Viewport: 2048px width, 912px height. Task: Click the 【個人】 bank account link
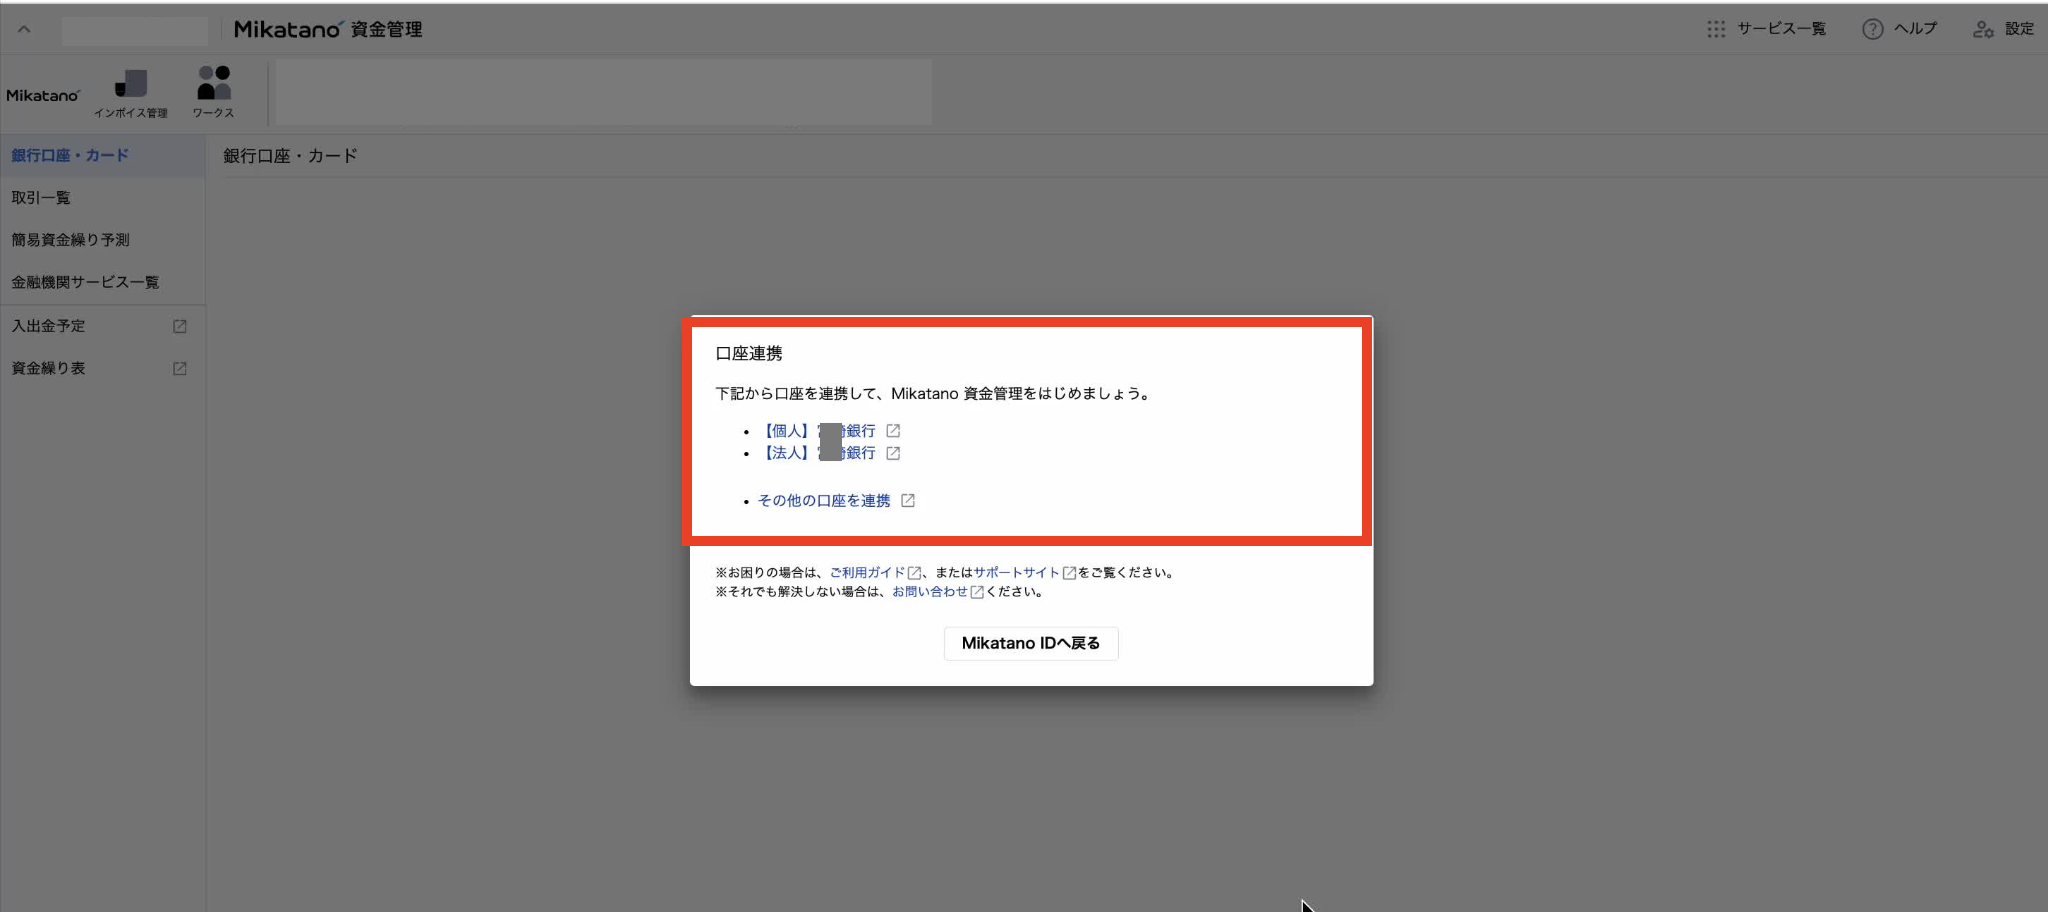click(818, 431)
